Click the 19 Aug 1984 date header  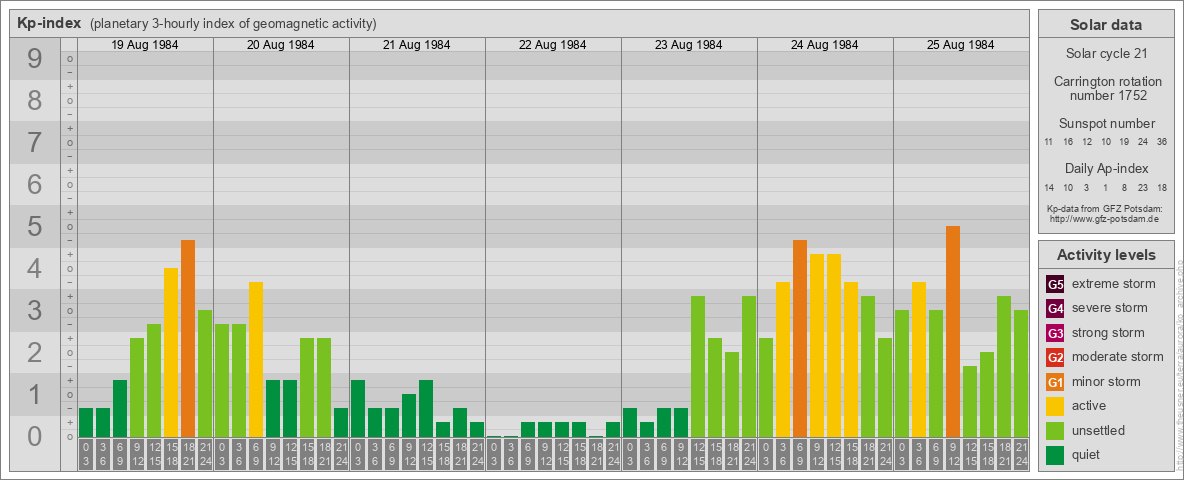tap(145, 45)
